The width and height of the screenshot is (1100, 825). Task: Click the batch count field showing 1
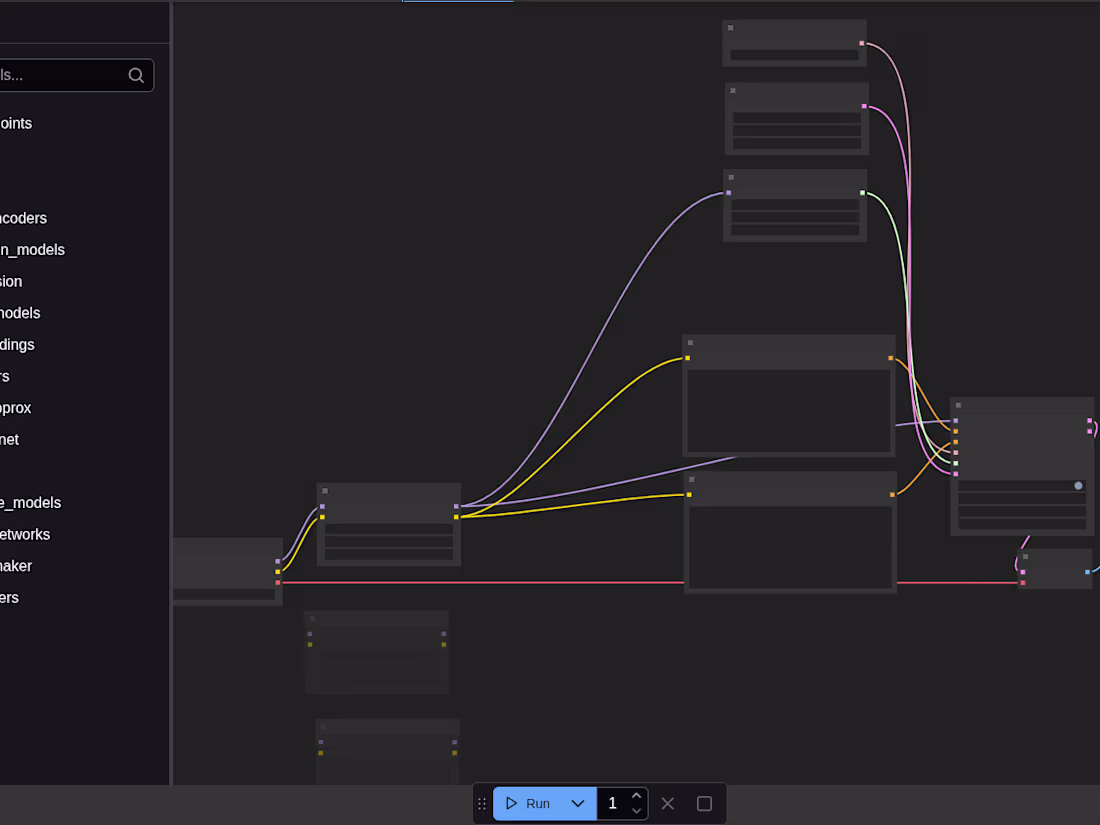click(x=613, y=803)
